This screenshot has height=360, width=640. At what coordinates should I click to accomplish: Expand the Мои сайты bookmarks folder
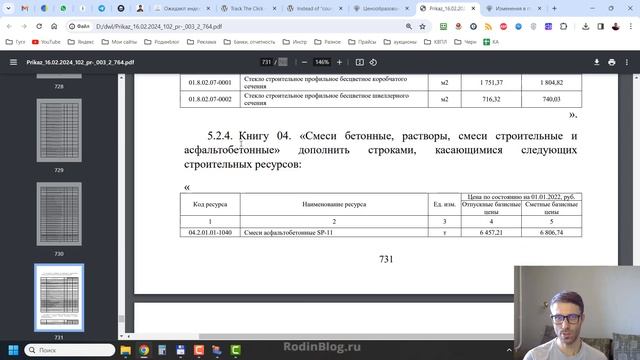(119, 42)
